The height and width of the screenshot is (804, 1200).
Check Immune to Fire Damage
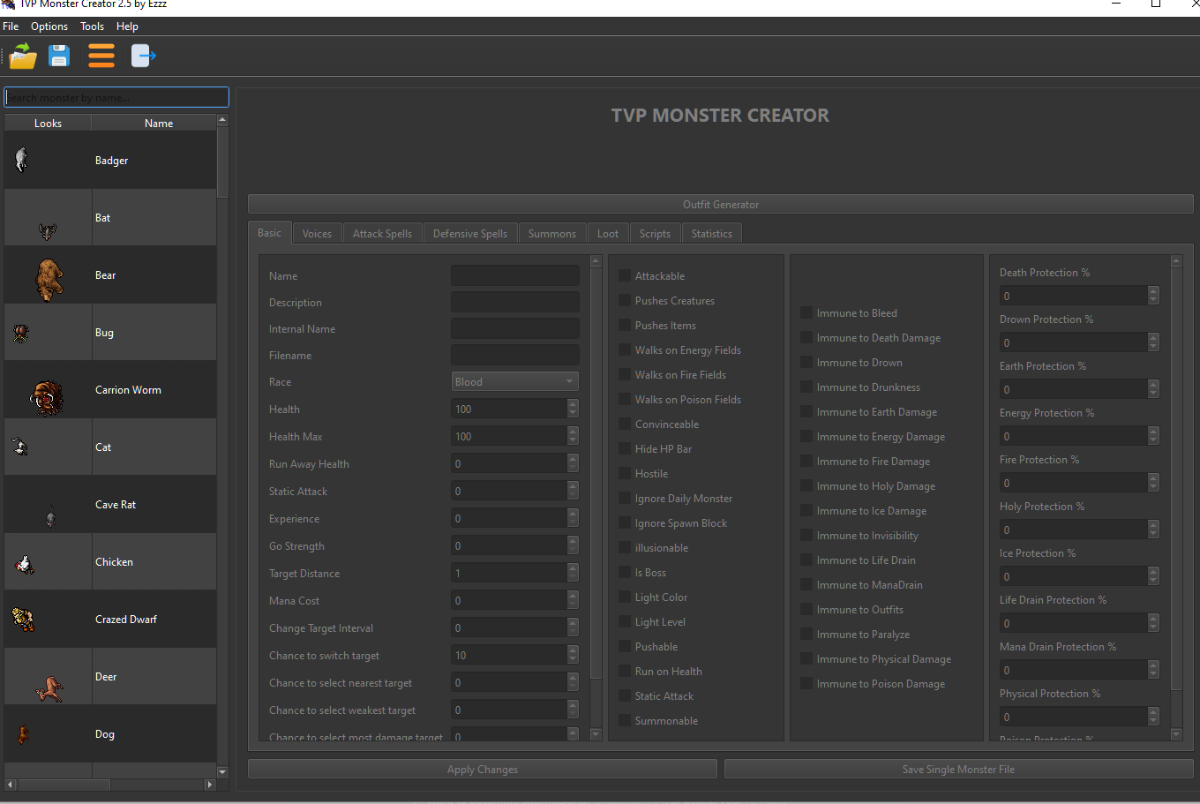tap(806, 461)
